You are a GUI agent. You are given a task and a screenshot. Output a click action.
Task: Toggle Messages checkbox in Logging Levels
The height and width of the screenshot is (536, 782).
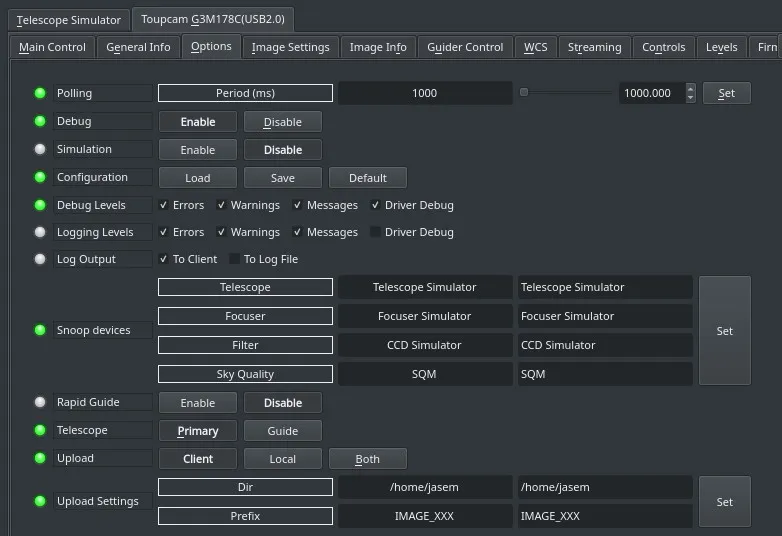(297, 232)
